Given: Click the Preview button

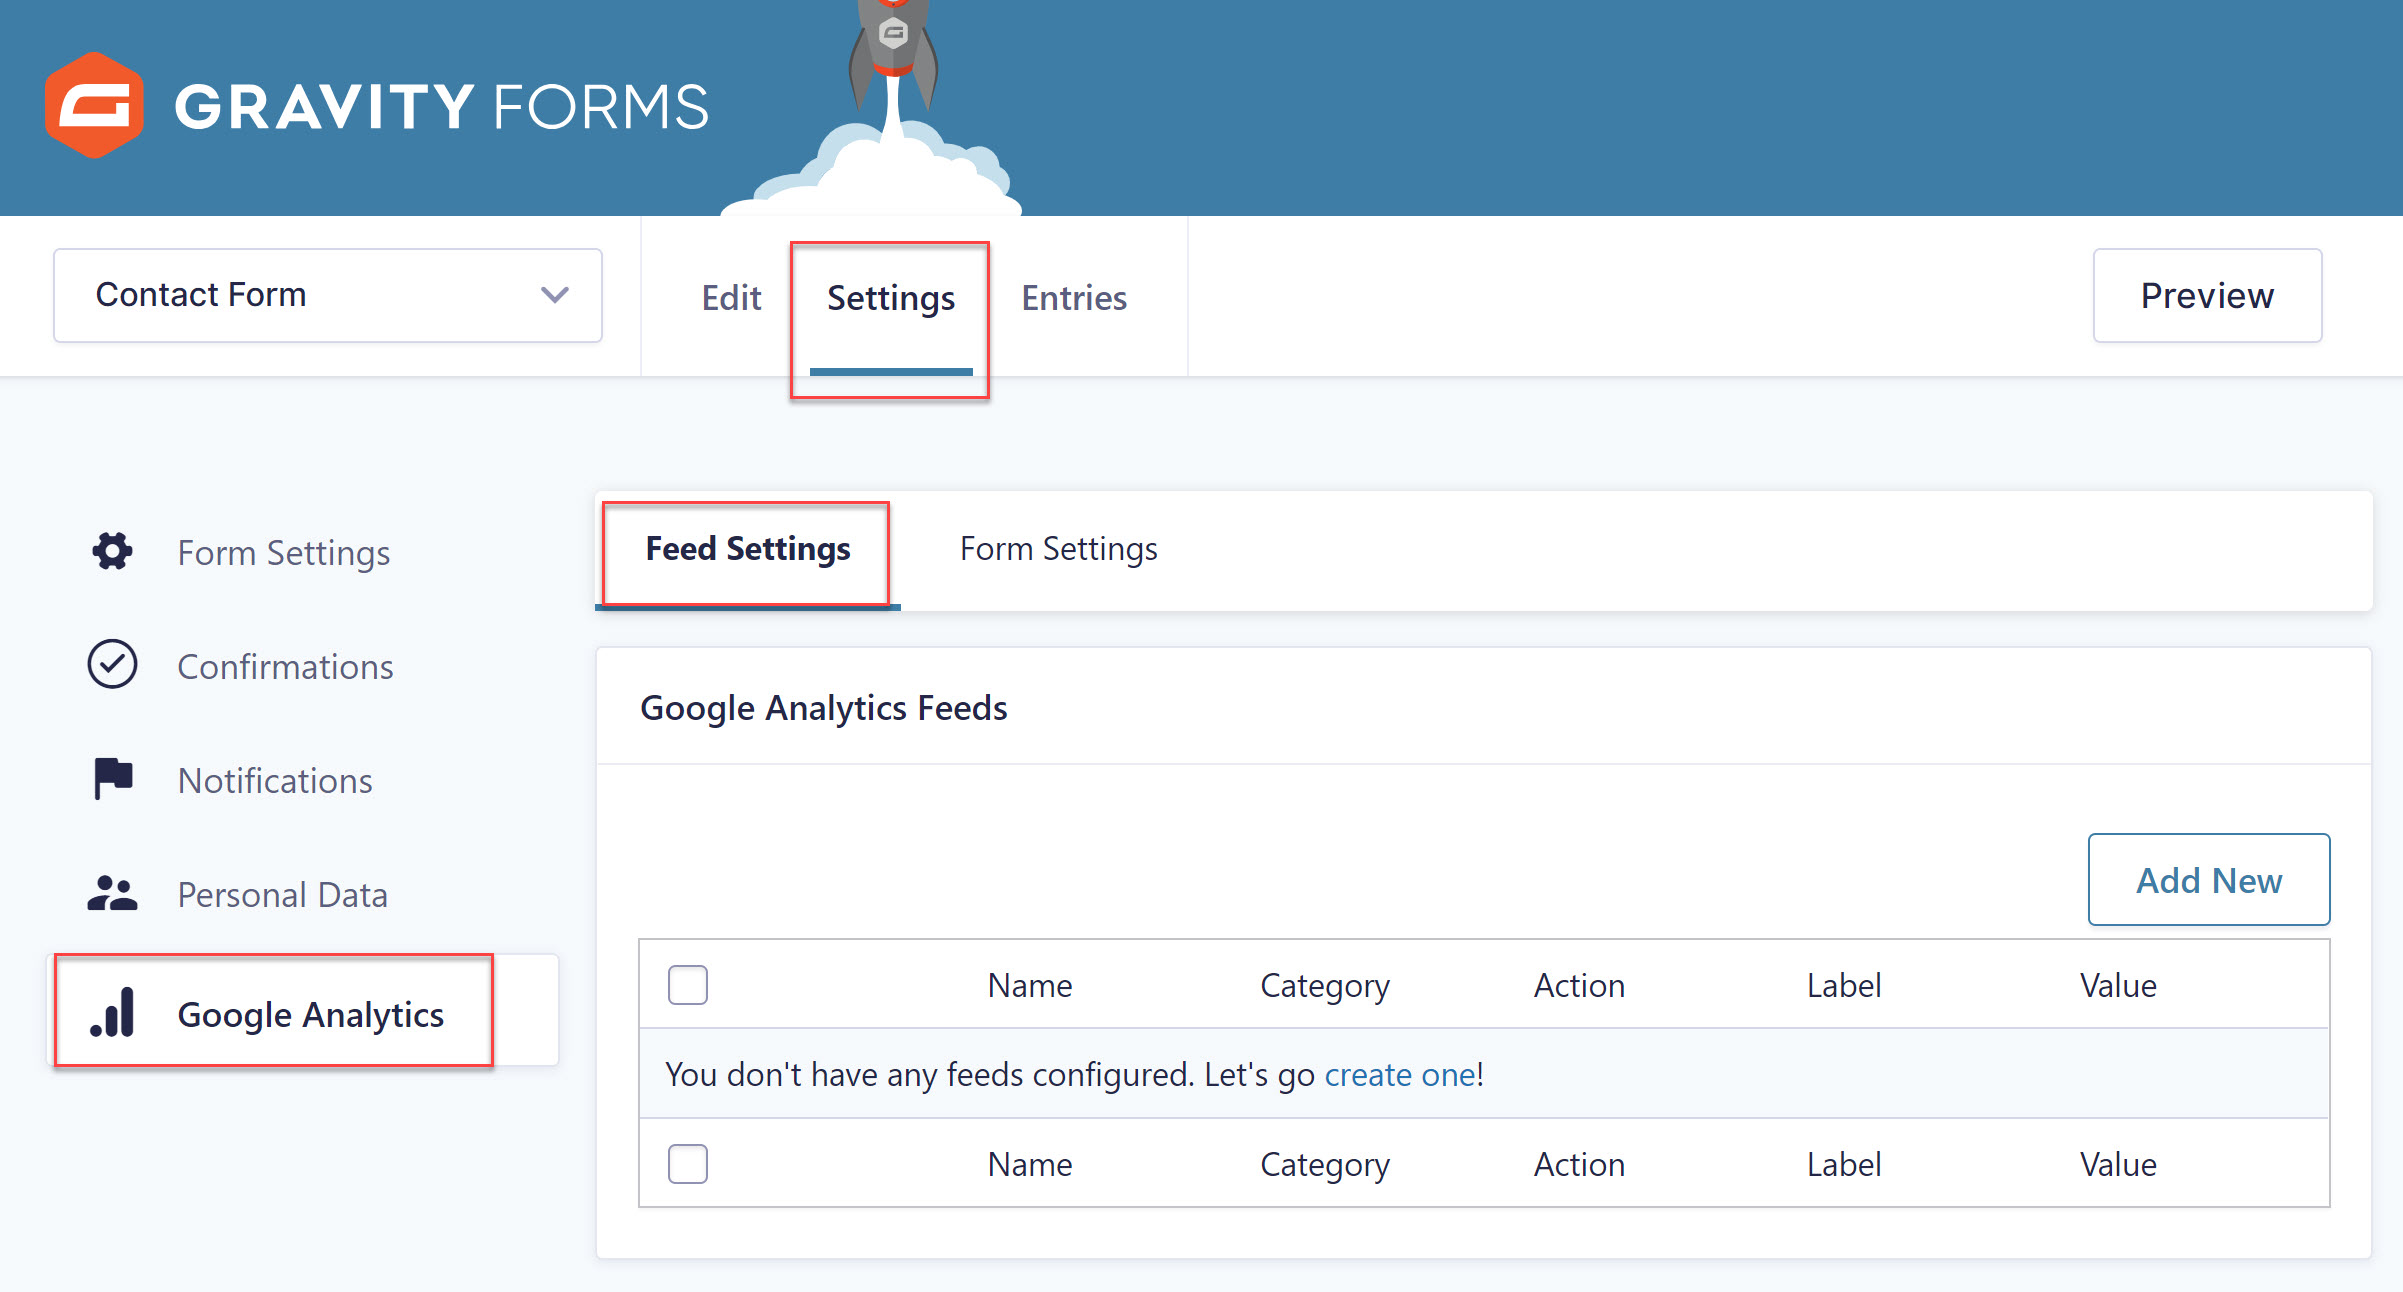Looking at the screenshot, I should coord(2207,296).
